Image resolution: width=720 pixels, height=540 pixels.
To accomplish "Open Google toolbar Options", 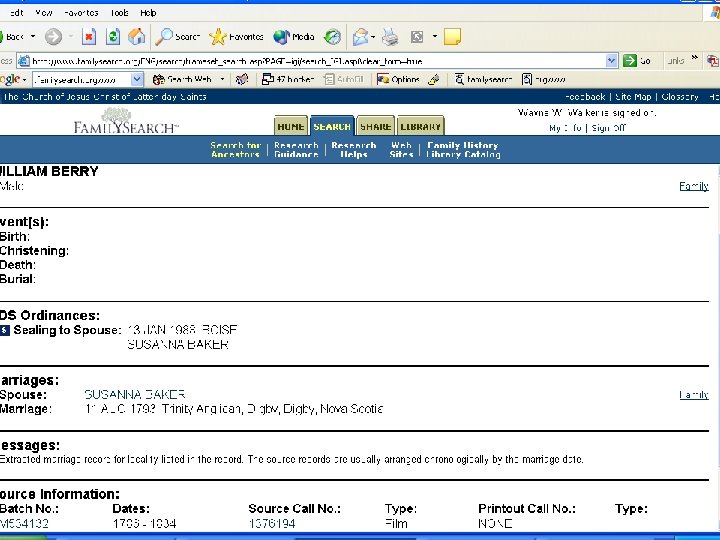I will (398, 79).
